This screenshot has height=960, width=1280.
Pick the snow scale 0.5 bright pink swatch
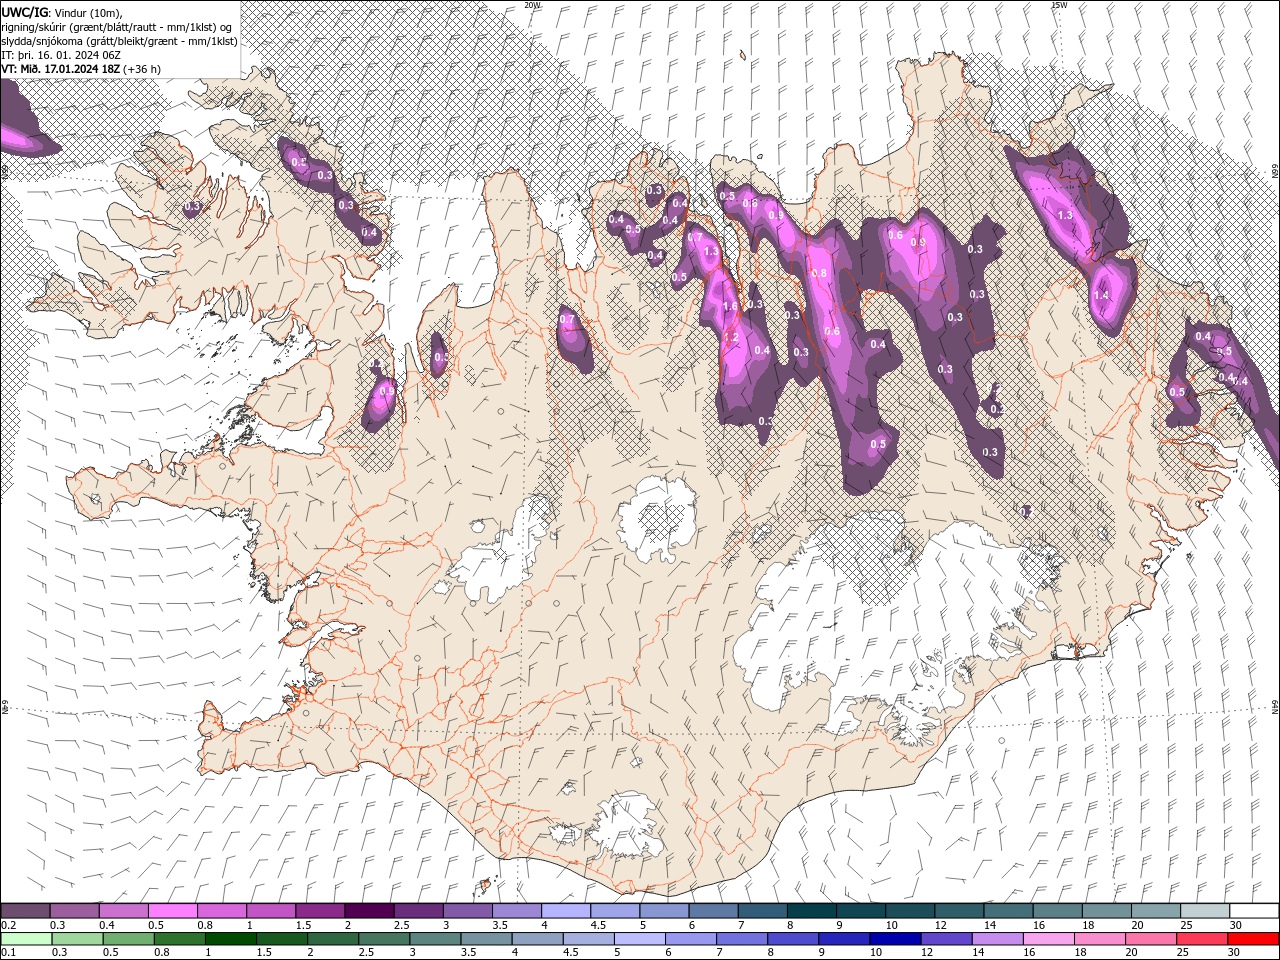(x=172, y=911)
